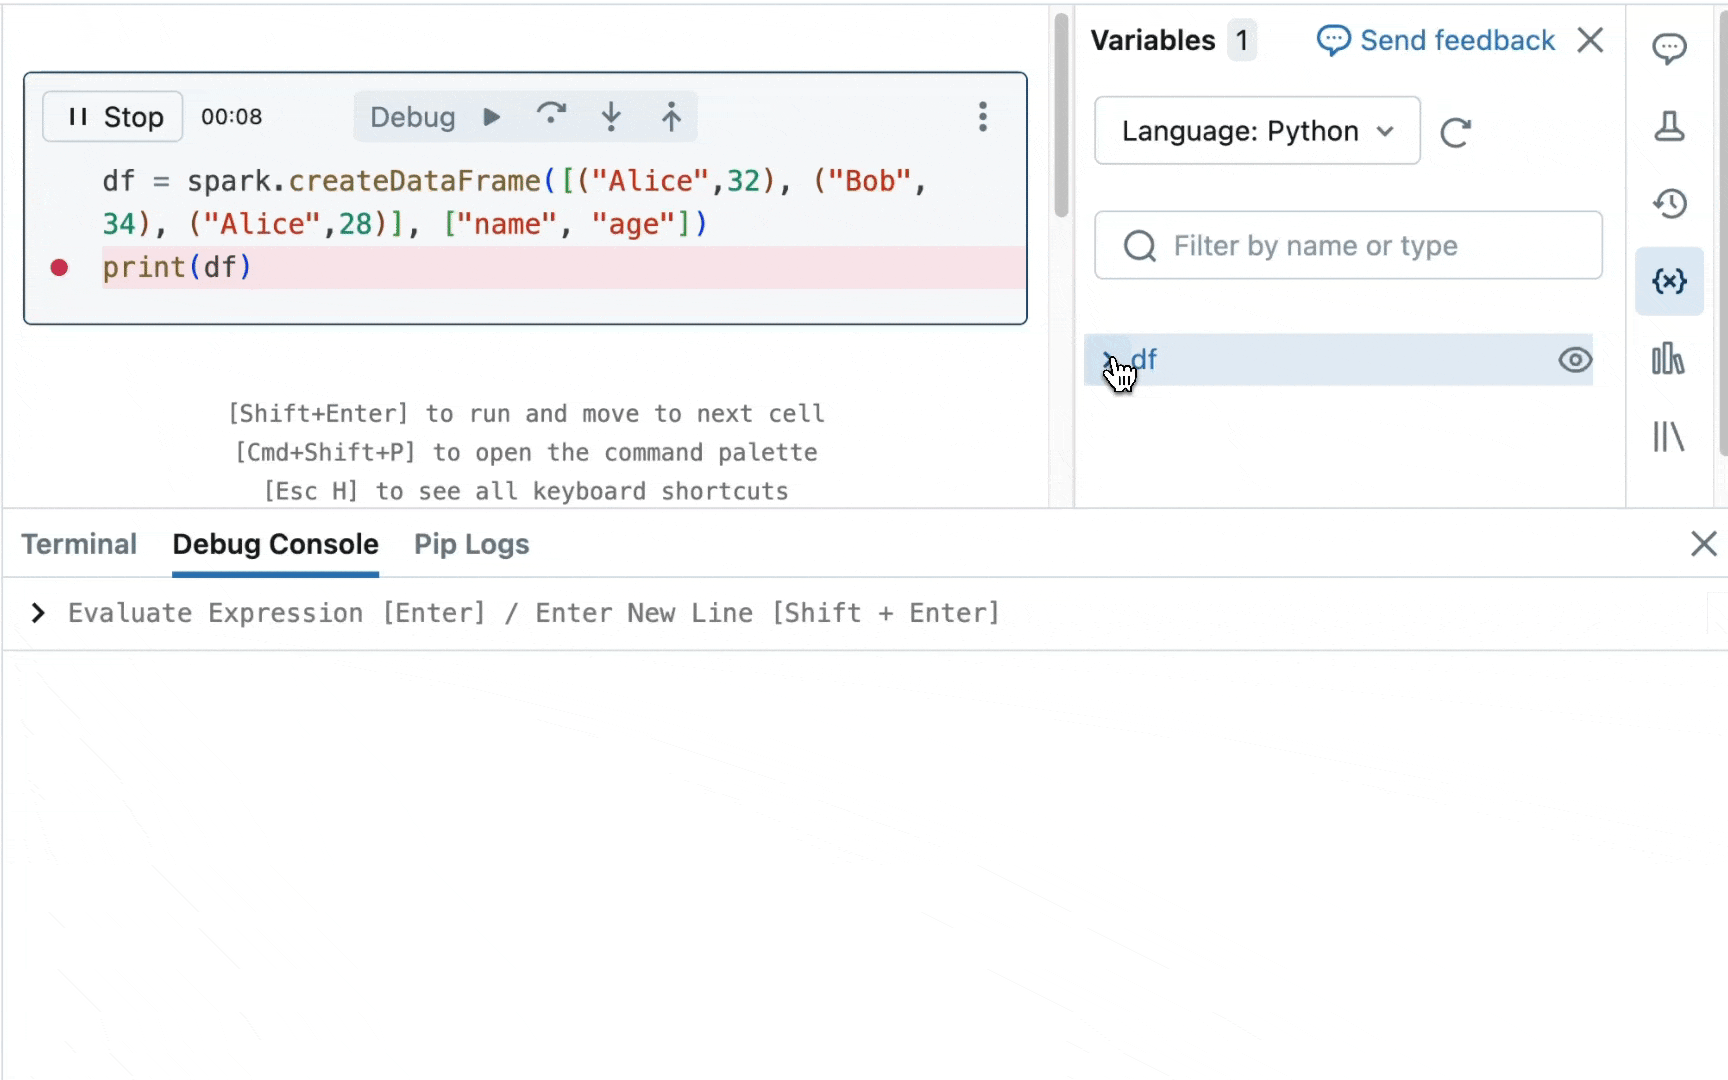This screenshot has height=1080, width=1728.
Task: Toggle the eye icon for df variable
Action: click(x=1574, y=360)
